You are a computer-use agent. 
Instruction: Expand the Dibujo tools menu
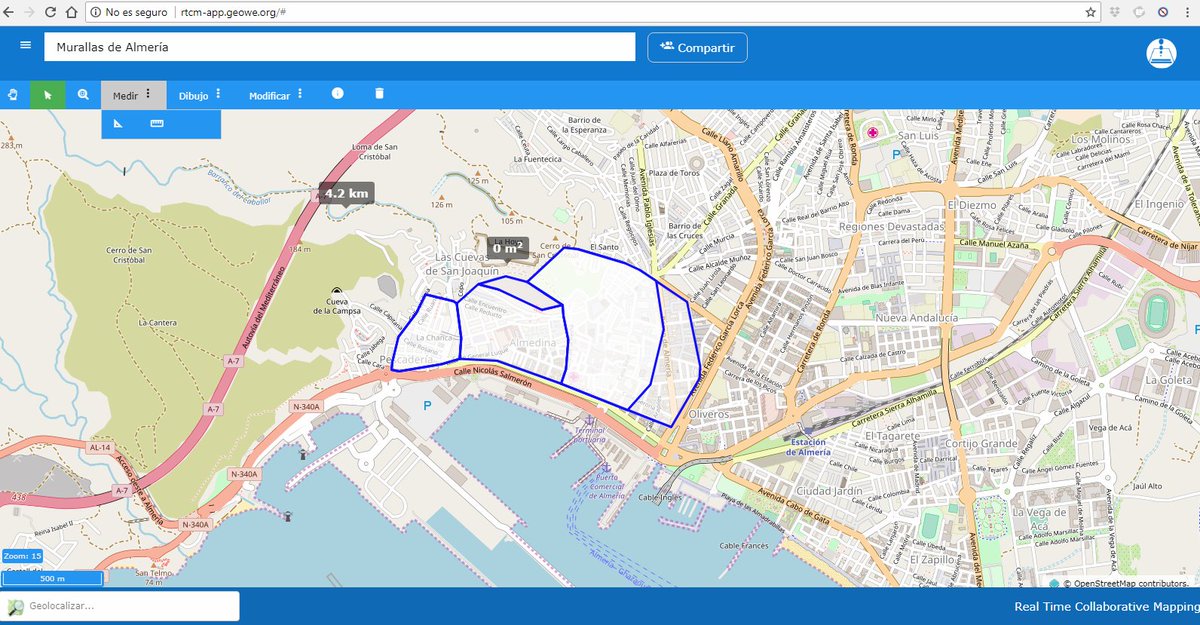200,96
